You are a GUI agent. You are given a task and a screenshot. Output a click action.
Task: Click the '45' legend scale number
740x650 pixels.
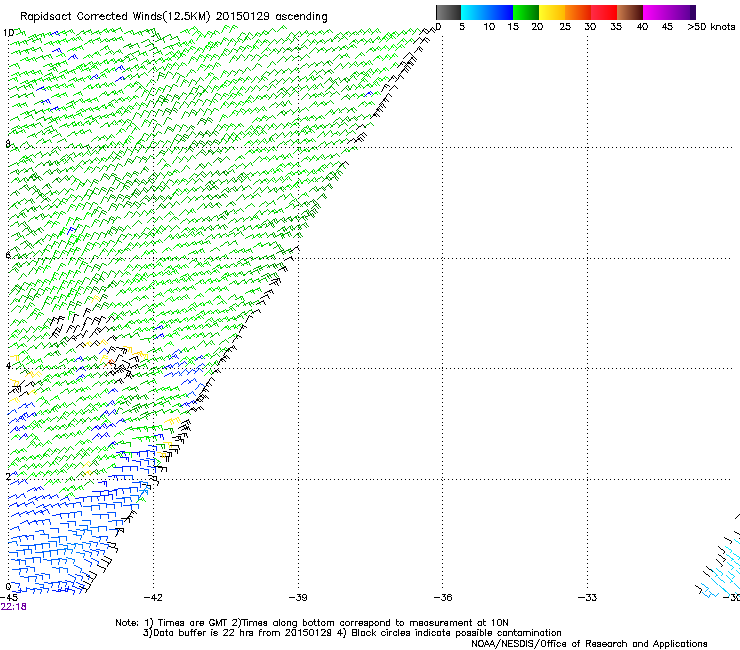point(667,26)
